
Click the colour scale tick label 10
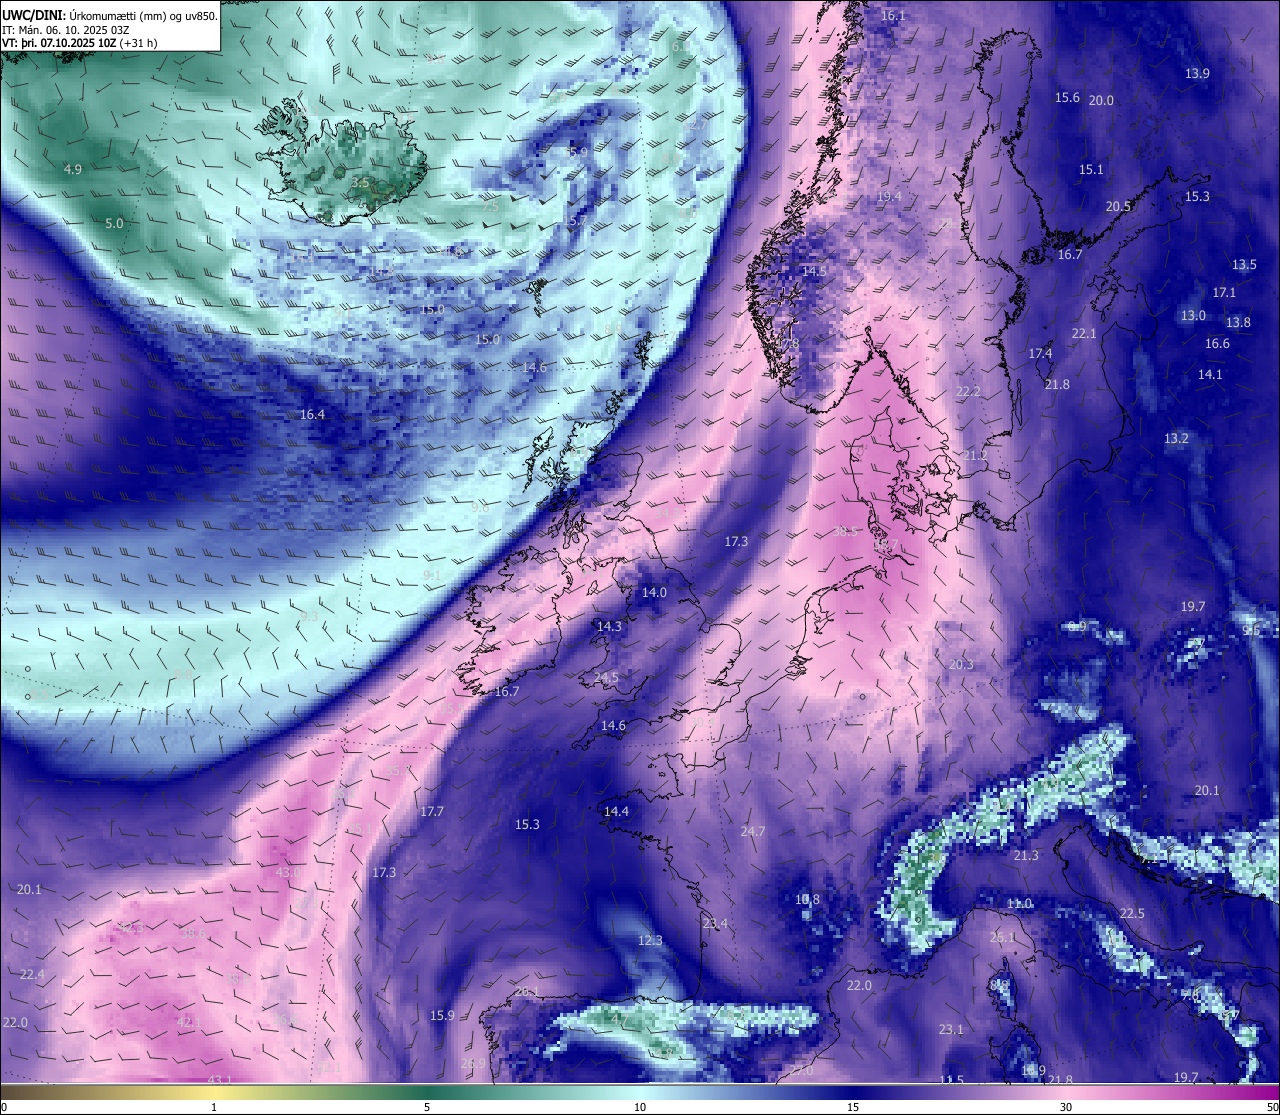point(640,1107)
